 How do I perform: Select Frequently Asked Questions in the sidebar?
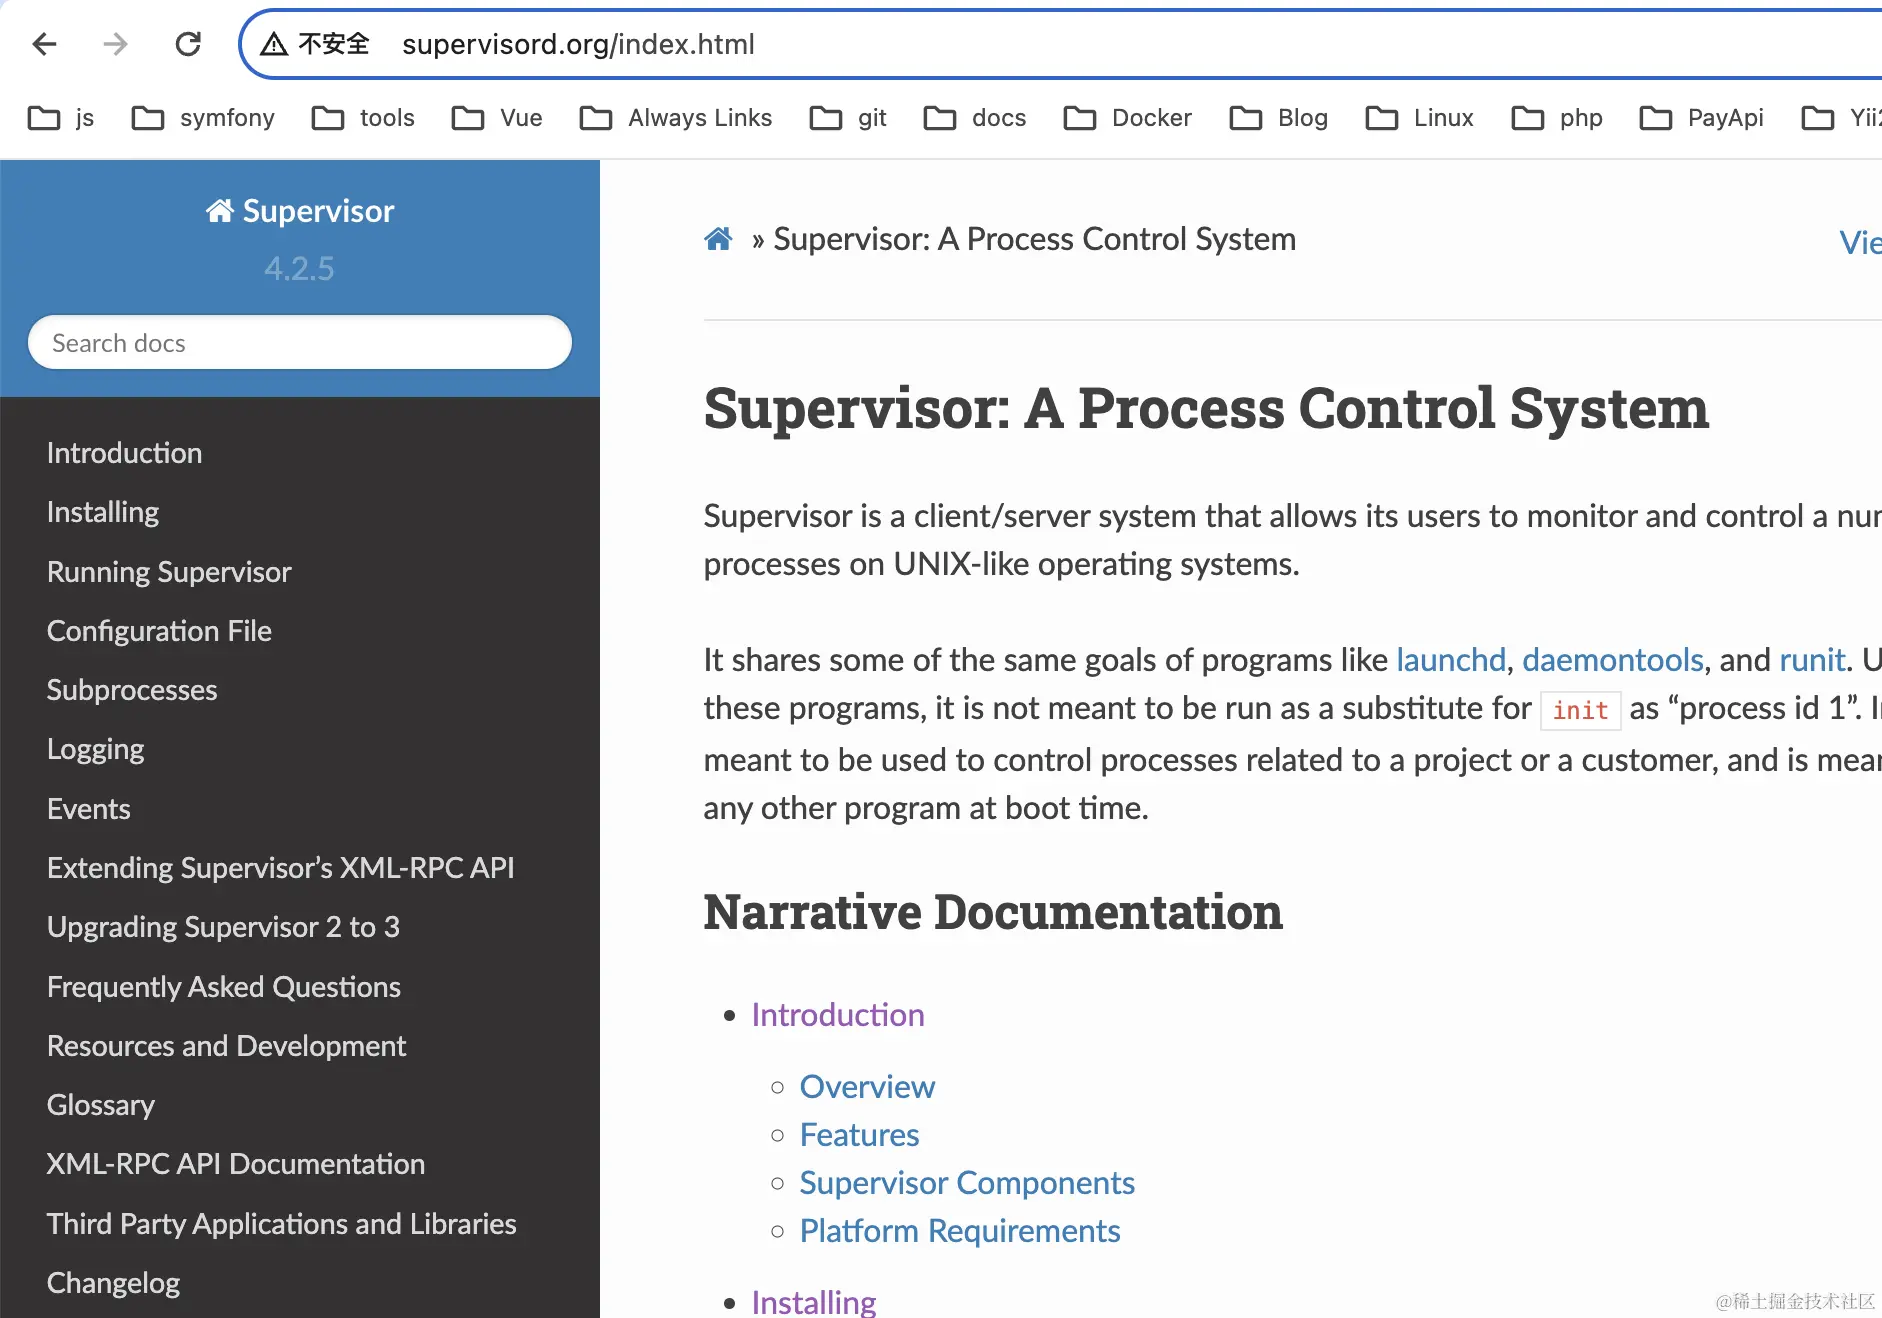[x=224, y=986]
